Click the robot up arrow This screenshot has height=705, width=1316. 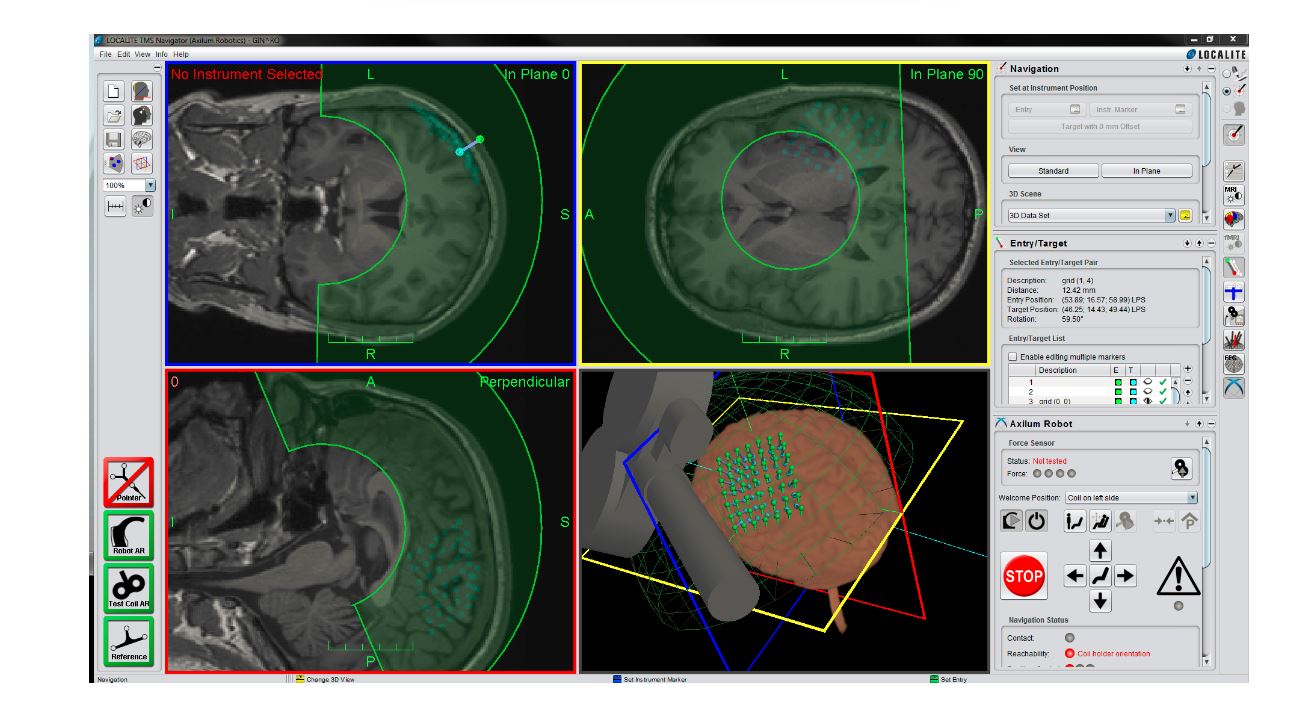1100,551
